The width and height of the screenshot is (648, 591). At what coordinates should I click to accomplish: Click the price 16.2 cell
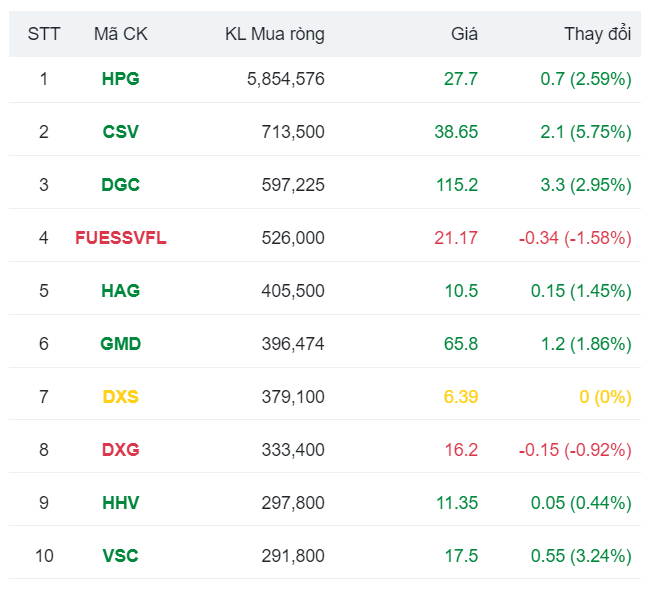click(x=461, y=449)
